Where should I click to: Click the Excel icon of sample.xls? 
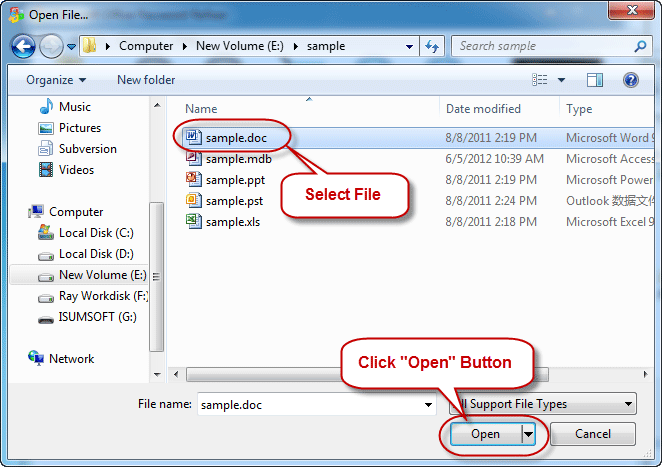[194, 221]
